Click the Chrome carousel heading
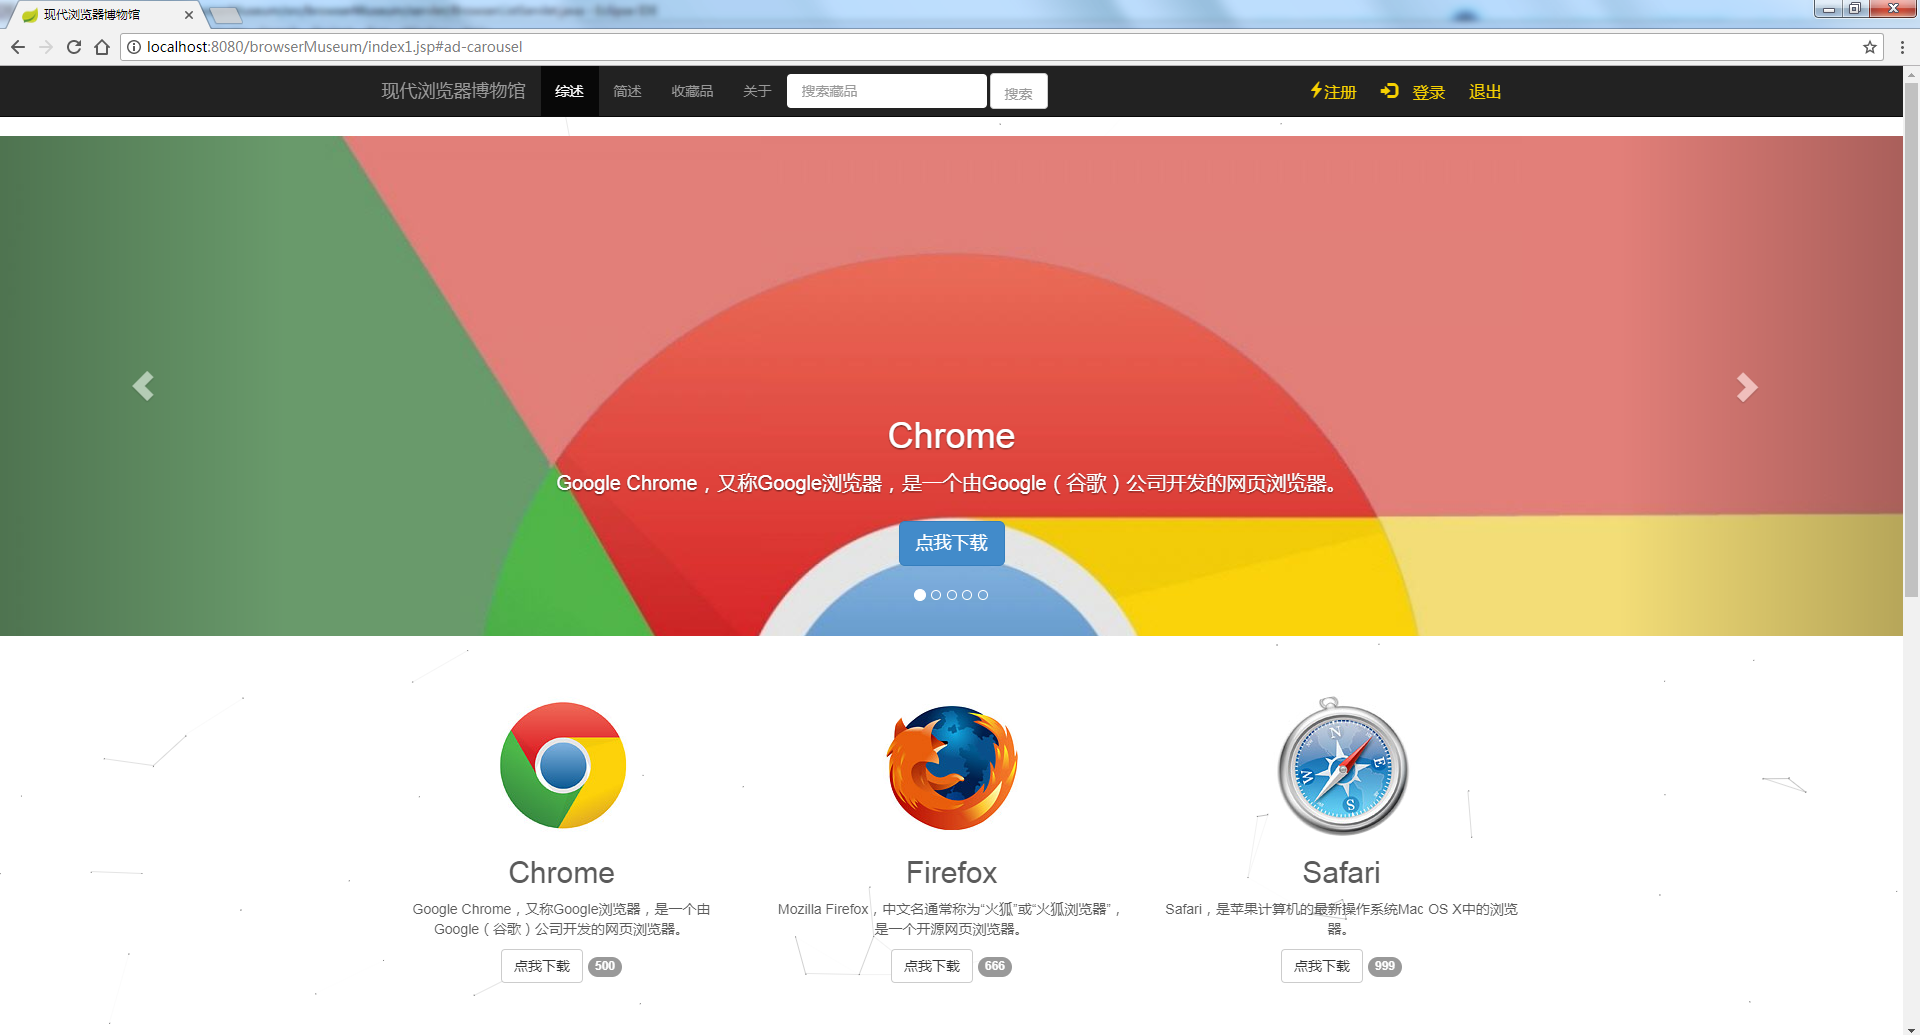This screenshot has width=1920, height=1035. coord(951,436)
